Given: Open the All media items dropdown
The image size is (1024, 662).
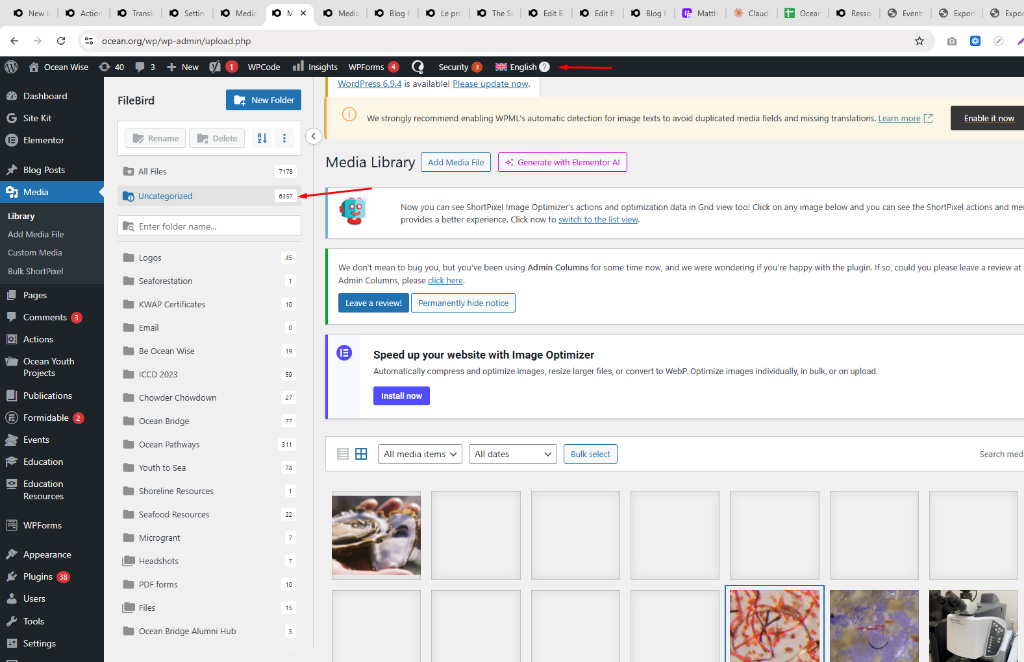Looking at the screenshot, I should point(420,454).
